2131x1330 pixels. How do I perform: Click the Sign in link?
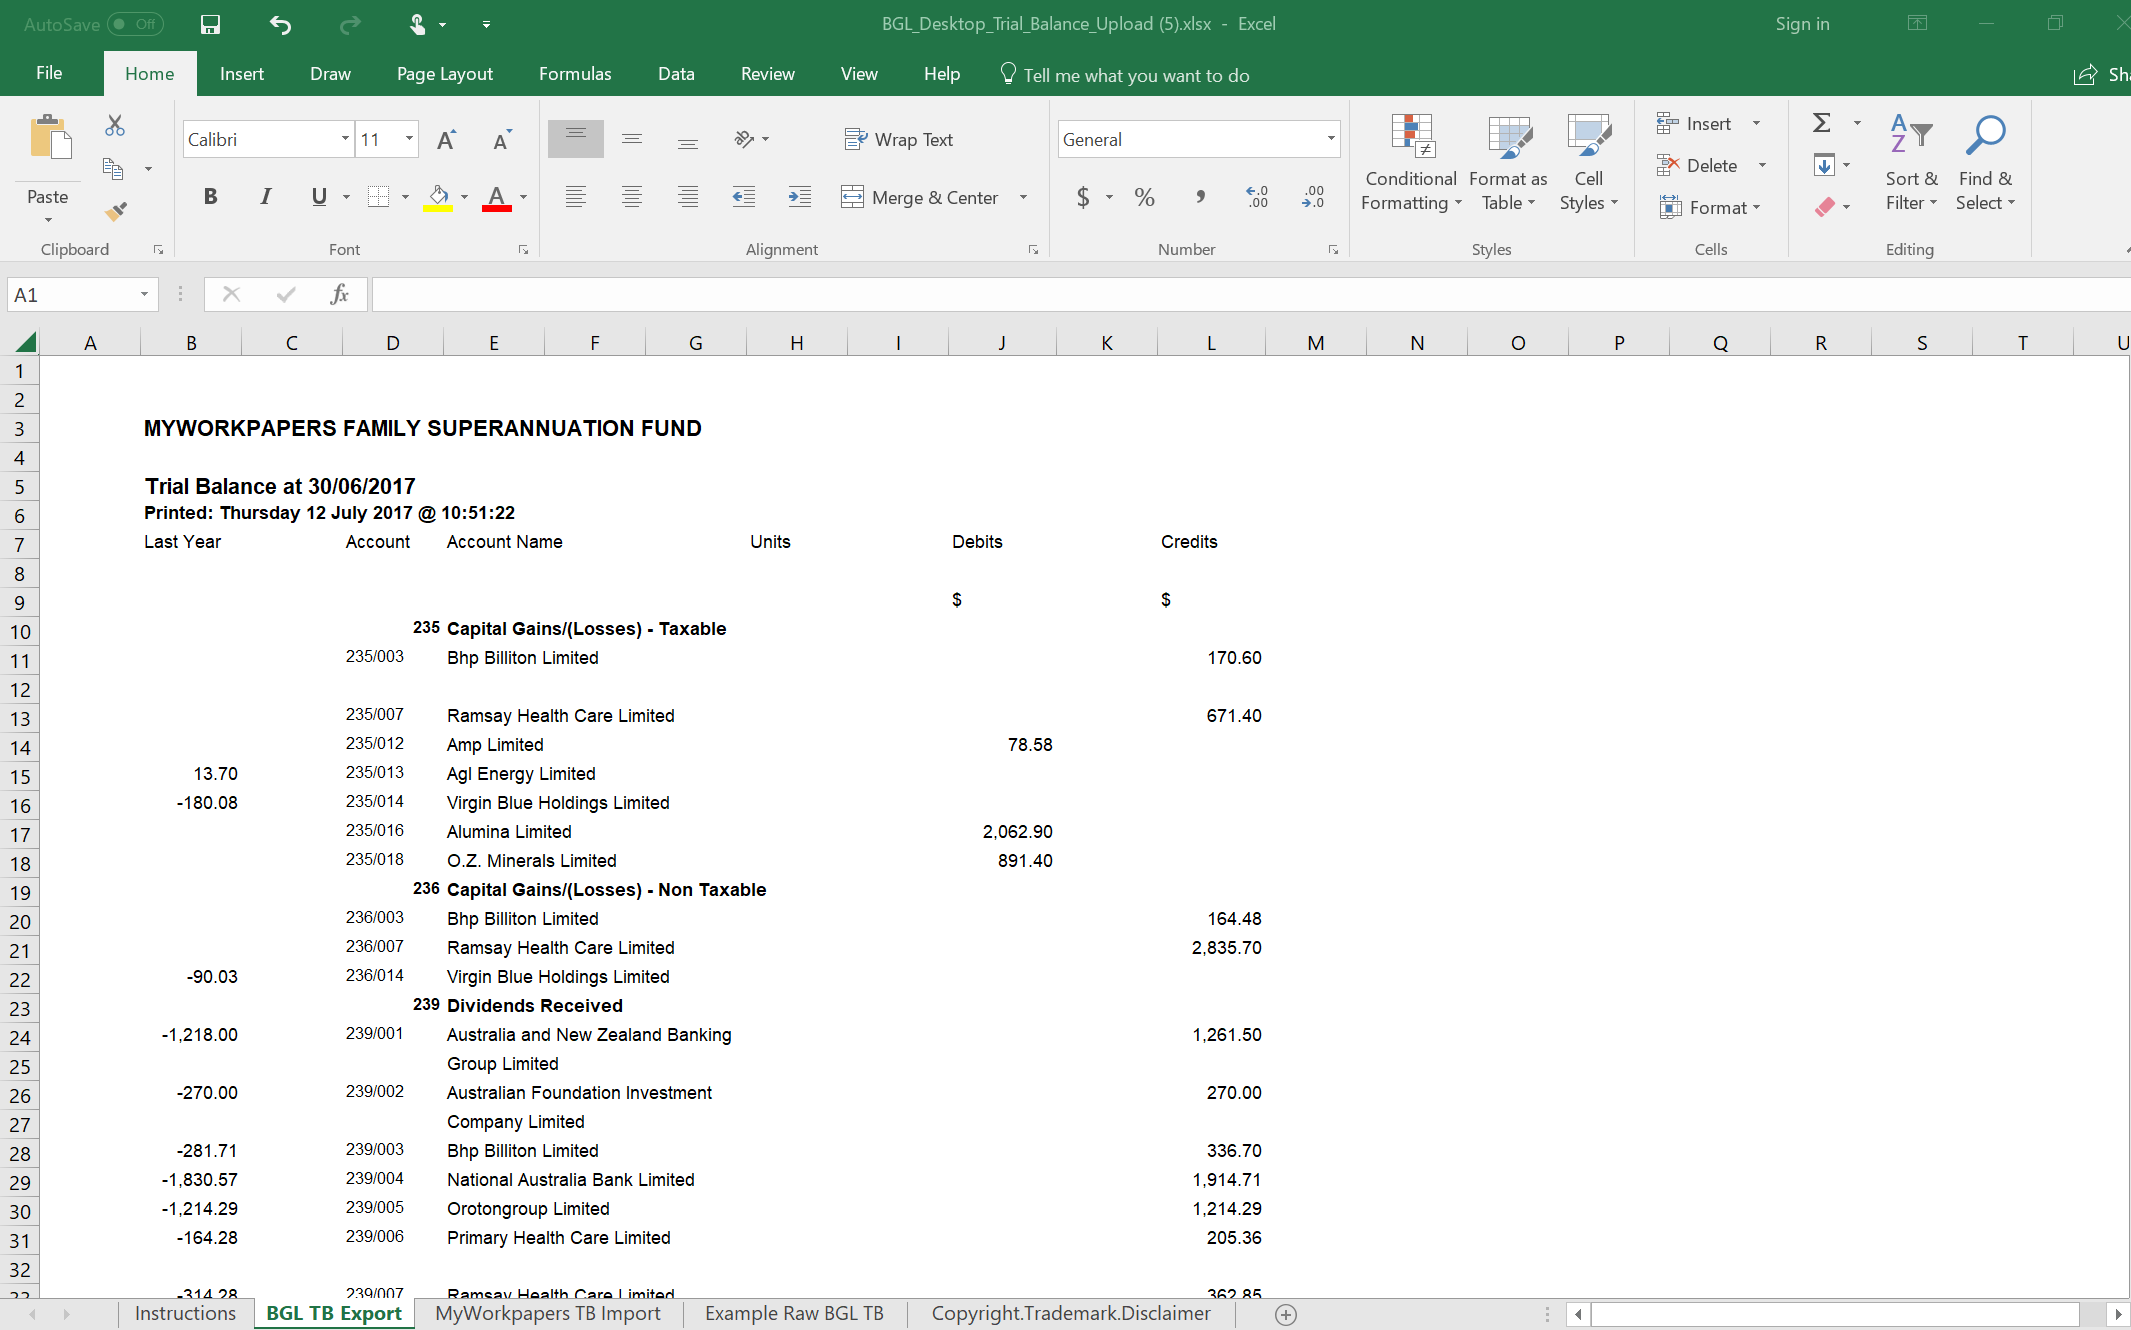pos(1802,24)
